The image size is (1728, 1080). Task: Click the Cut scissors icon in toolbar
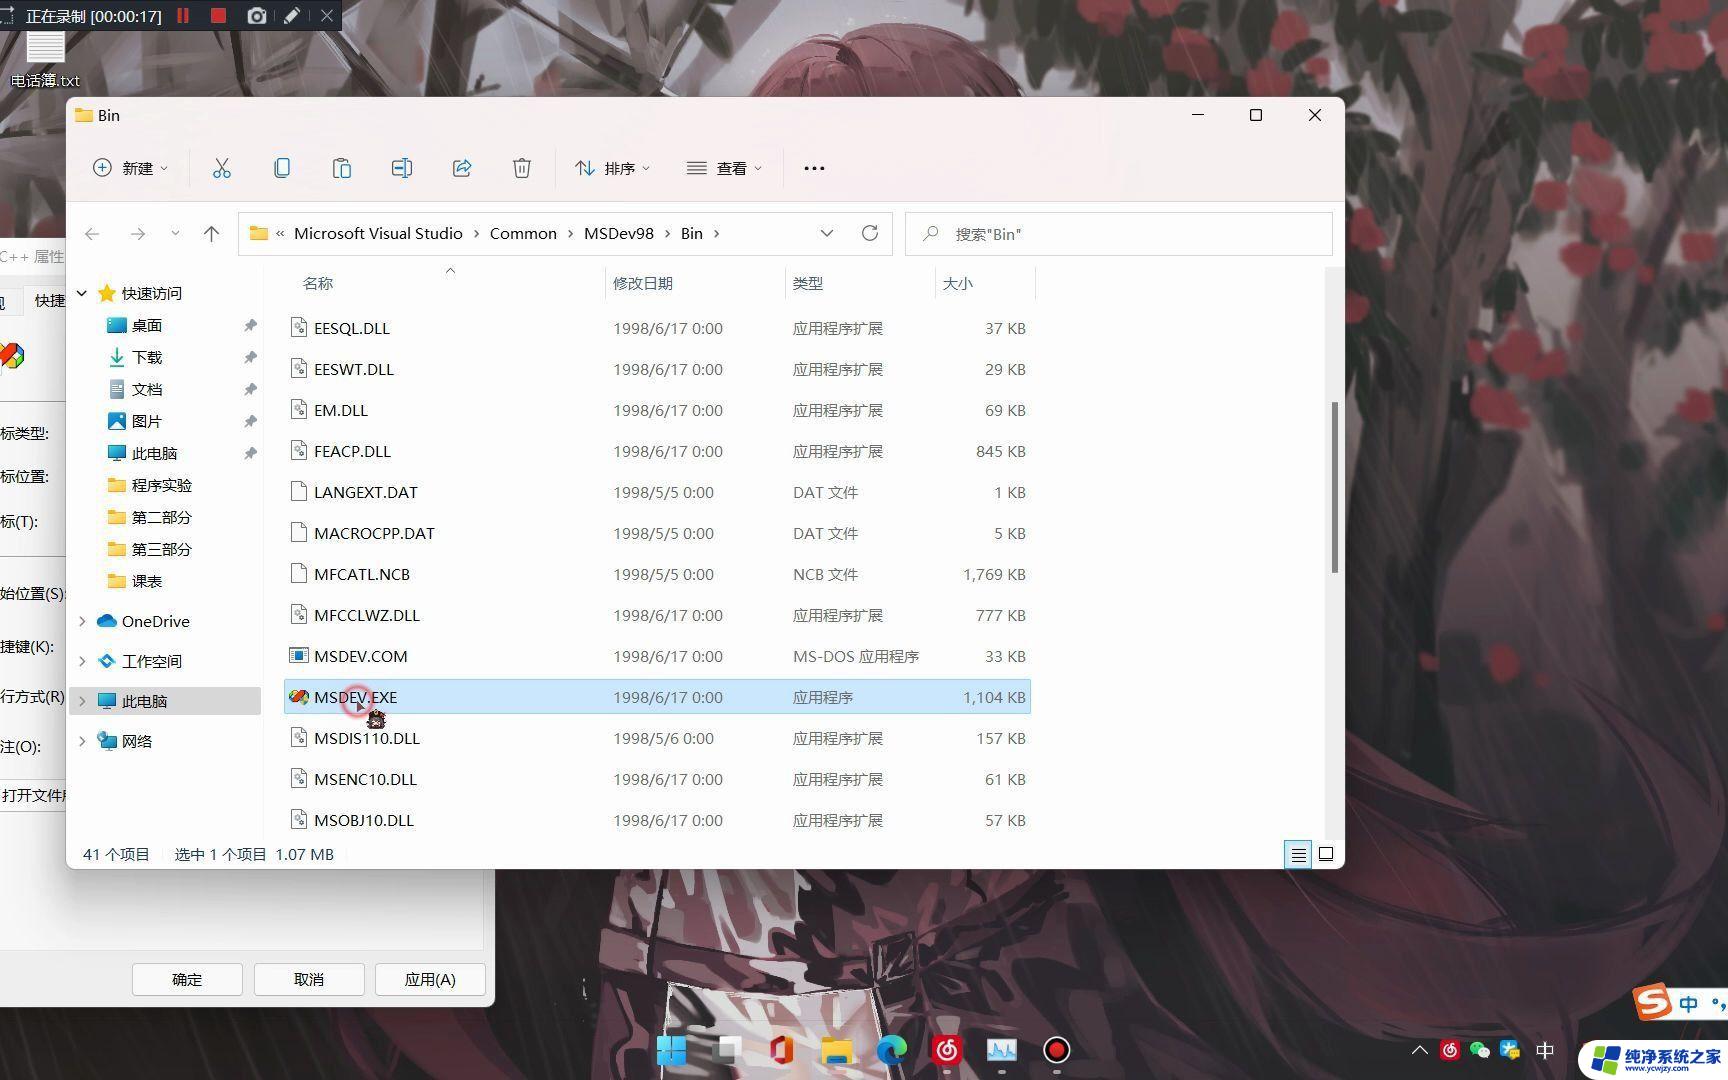click(x=222, y=168)
